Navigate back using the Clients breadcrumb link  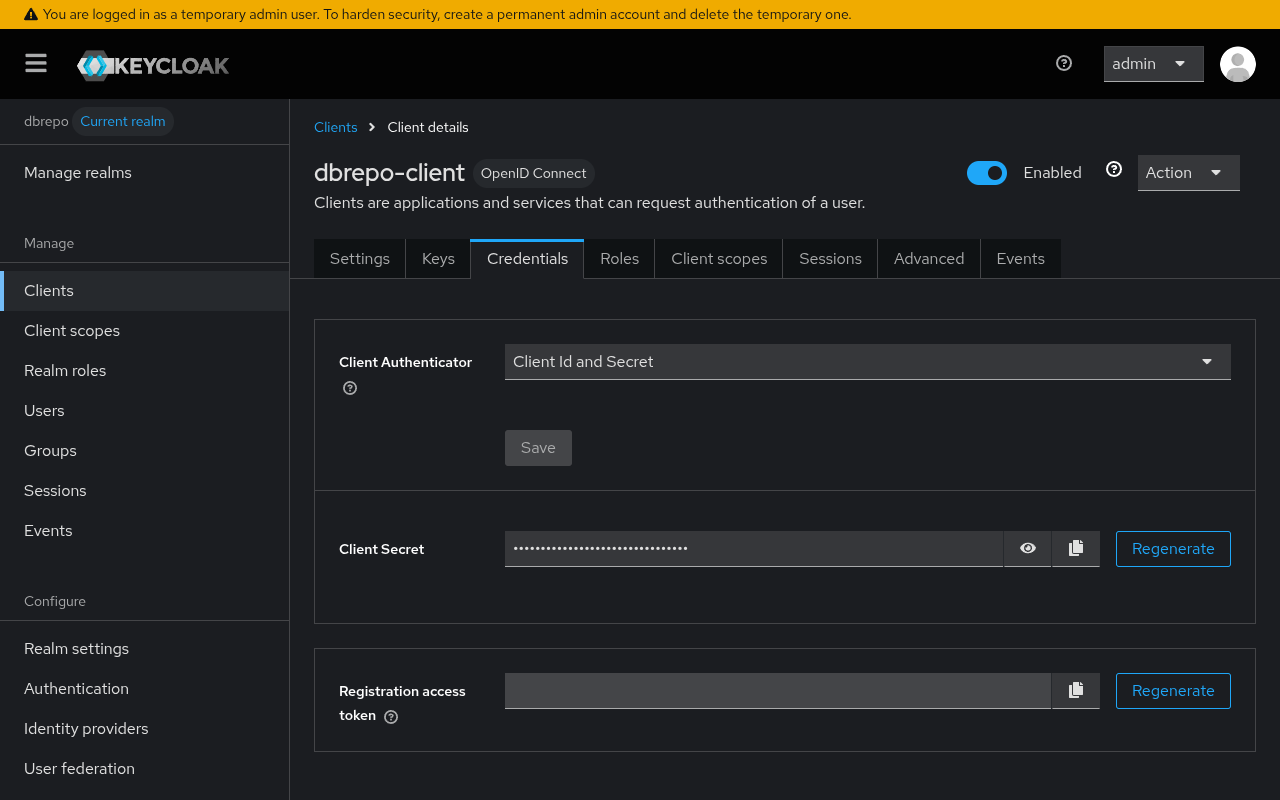(x=335, y=127)
